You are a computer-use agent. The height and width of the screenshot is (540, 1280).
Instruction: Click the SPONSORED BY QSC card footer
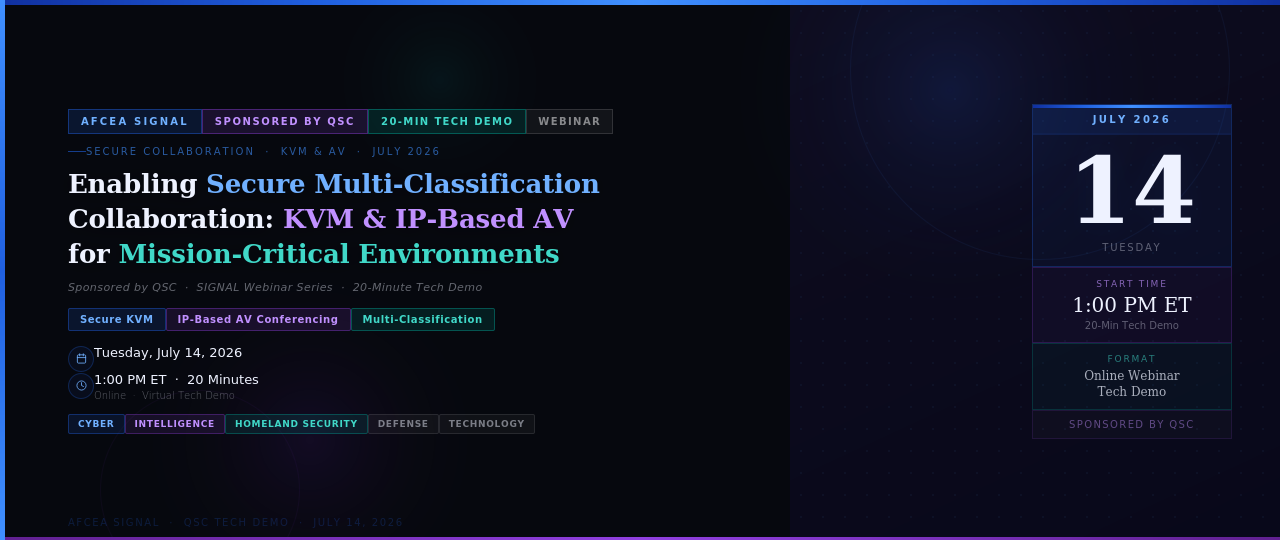1132,425
